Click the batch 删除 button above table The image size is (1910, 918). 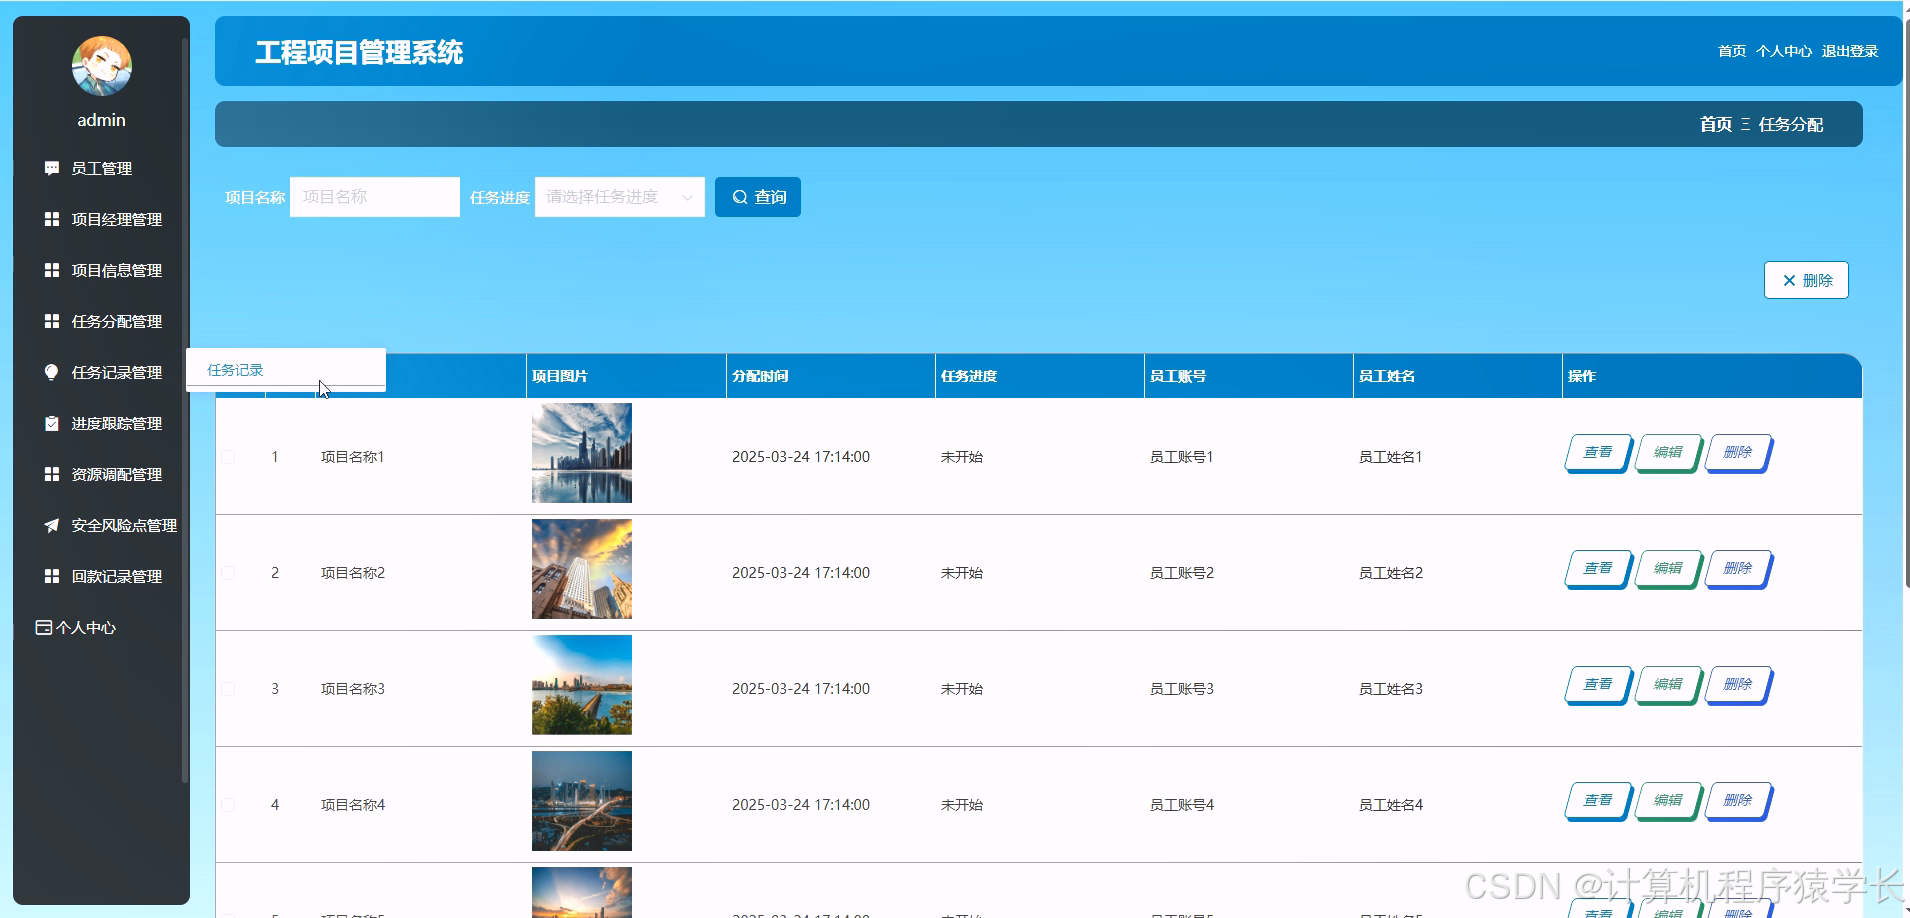click(x=1806, y=280)
